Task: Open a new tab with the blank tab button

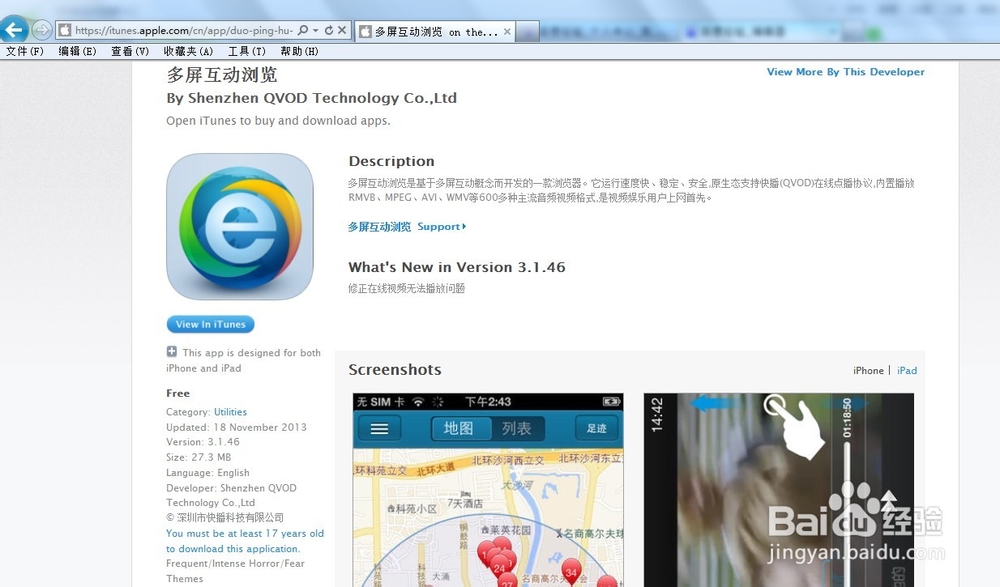Action: [x=527, y=31]
